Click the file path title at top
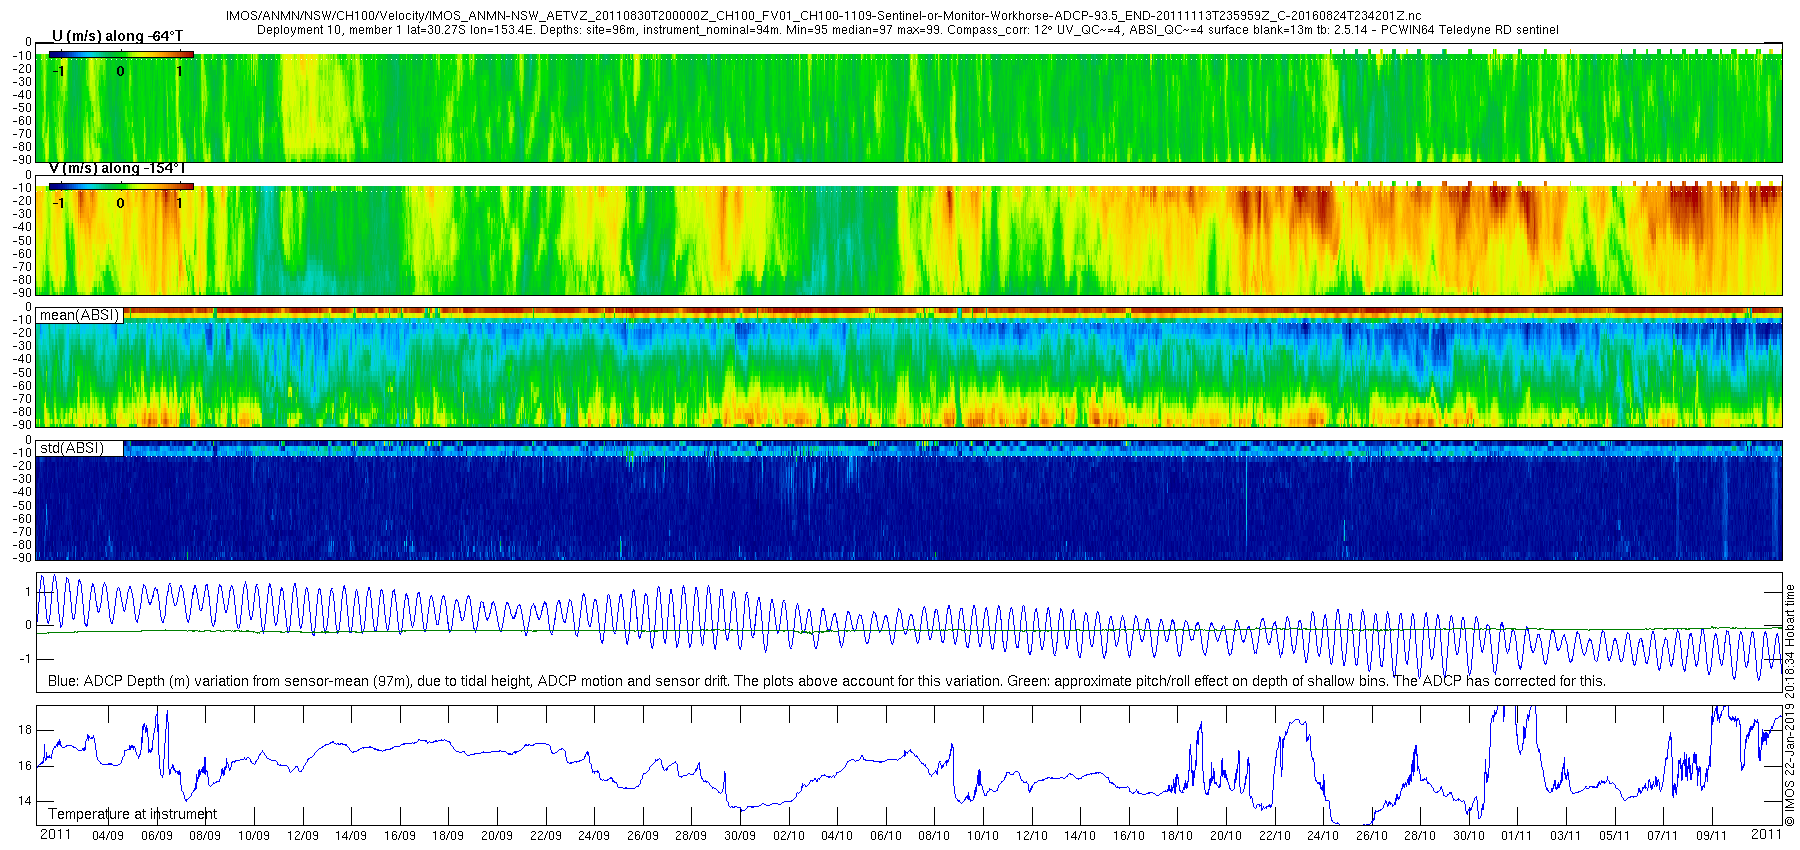1800x850 pixels. point(823,16)
